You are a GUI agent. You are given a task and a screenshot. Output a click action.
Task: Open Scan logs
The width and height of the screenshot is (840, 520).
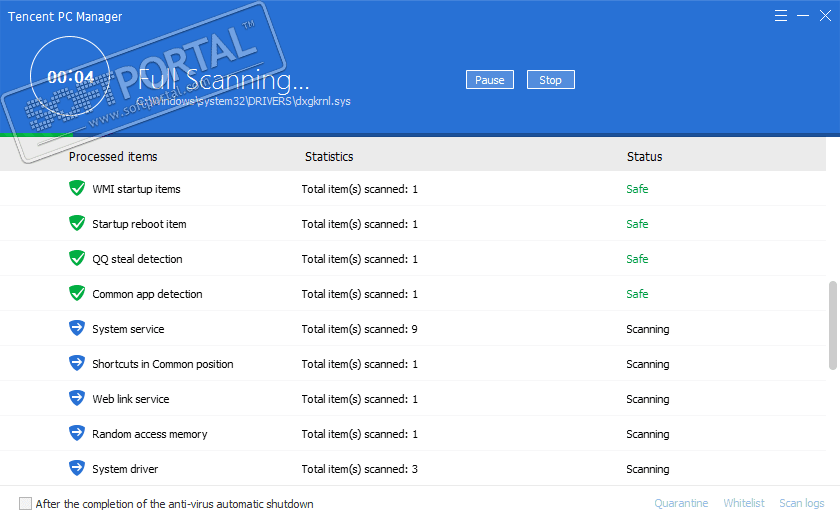[x=801, y=503]
